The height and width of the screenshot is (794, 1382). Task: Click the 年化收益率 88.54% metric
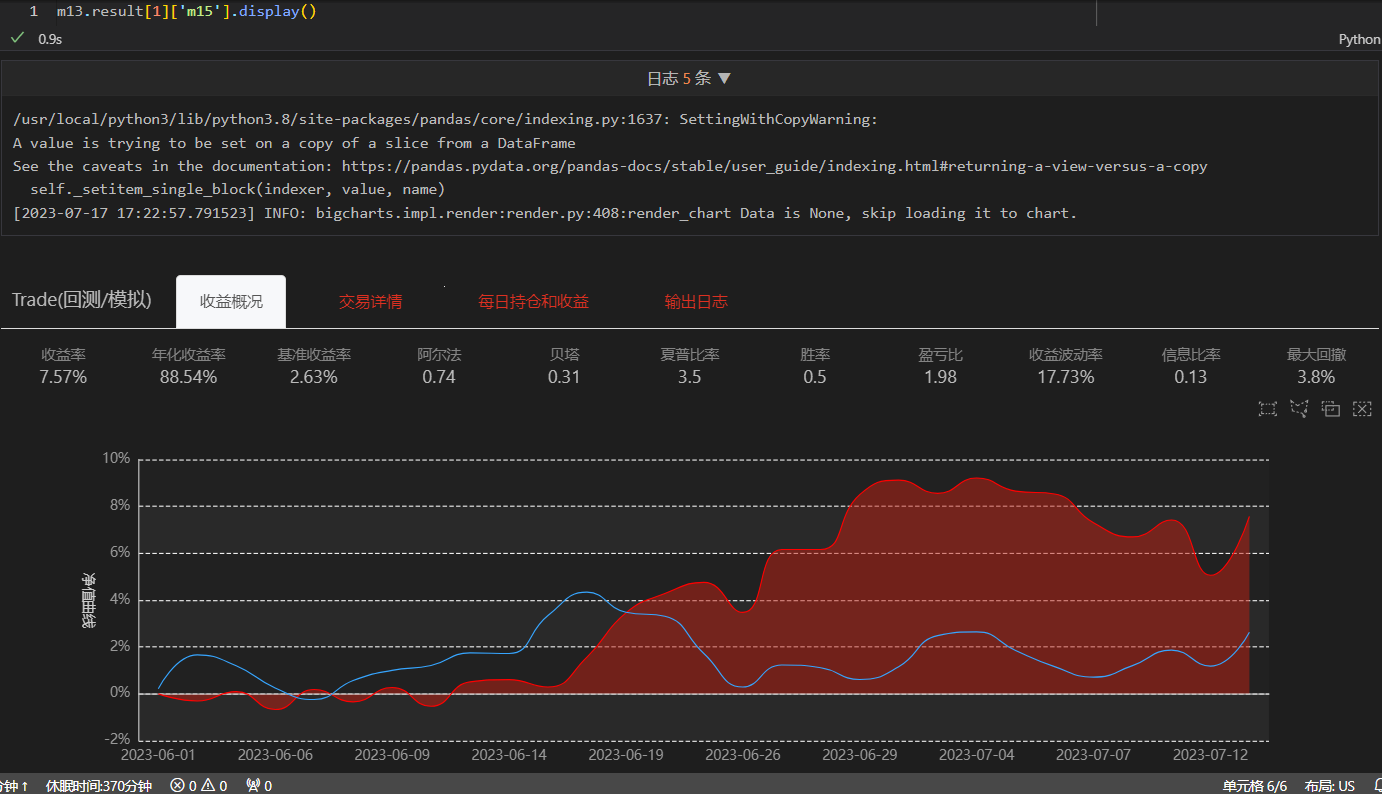click(x=188, y=366)
